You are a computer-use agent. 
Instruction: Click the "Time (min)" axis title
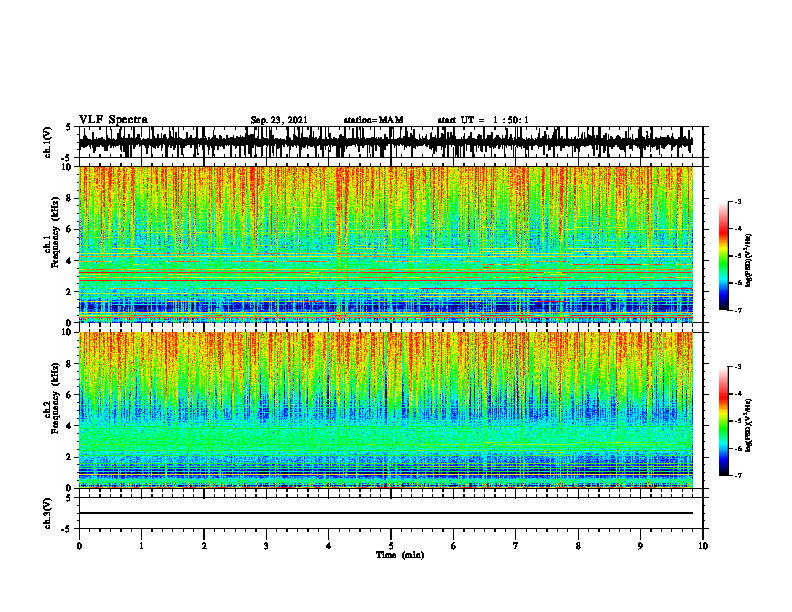(400, 555)
